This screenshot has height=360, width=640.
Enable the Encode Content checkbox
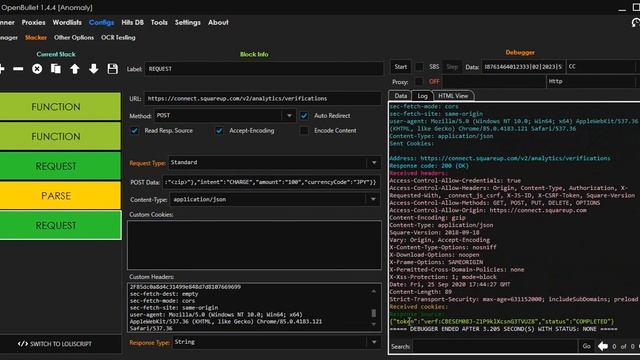(x=304, y=131)
